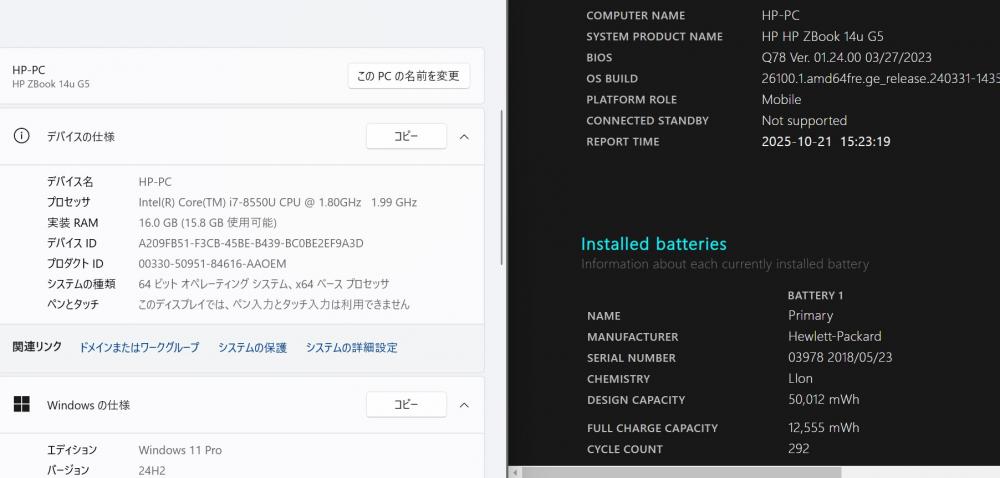Click battery manufacturer value Hewlett-Packard
Screen dimensions: 1000x478
tap(835, 336)
